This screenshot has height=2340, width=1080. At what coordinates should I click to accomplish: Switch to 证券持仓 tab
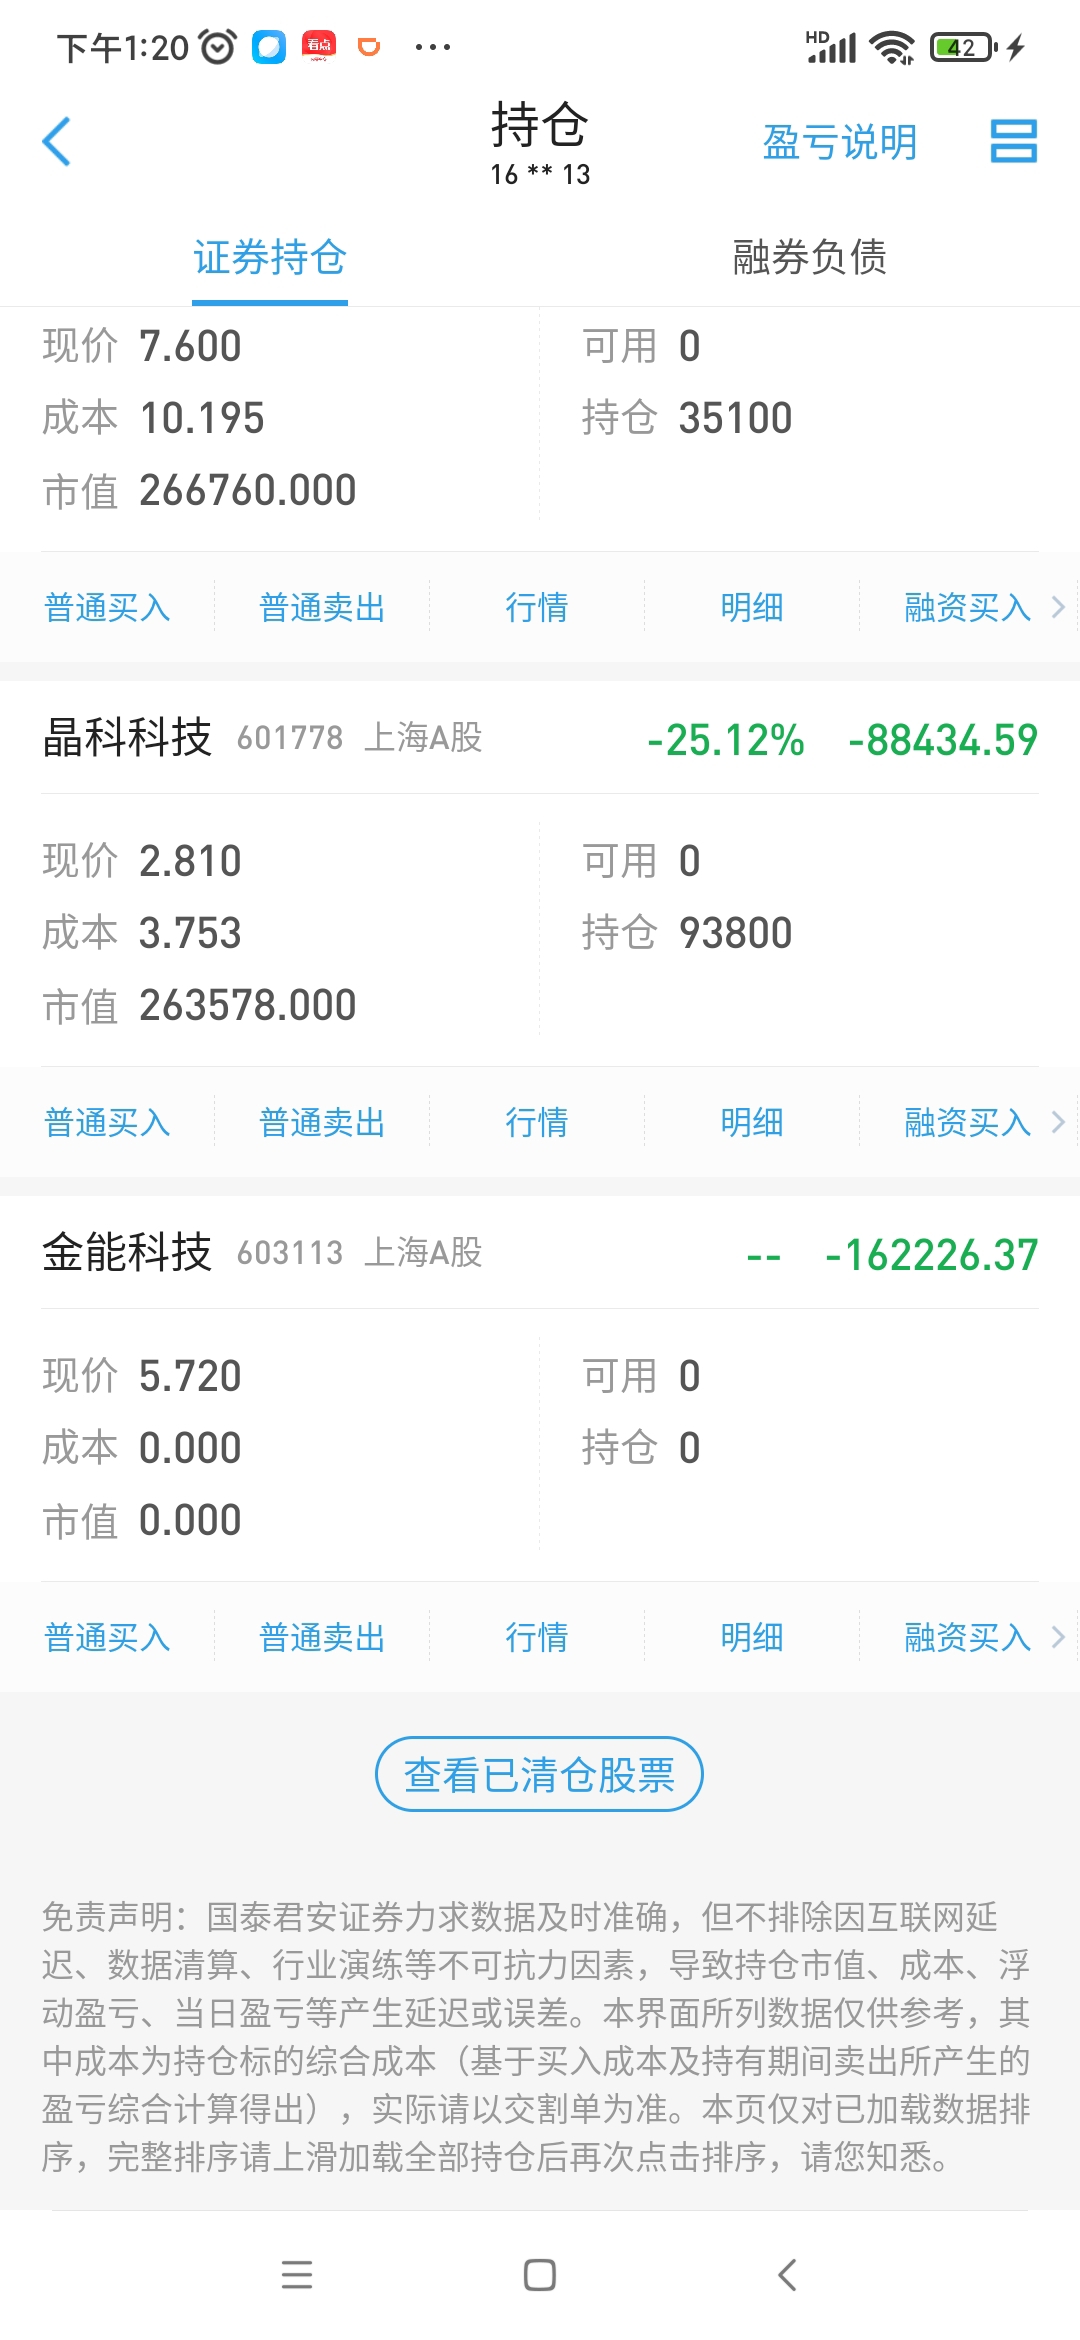click(x=270, y=258)
